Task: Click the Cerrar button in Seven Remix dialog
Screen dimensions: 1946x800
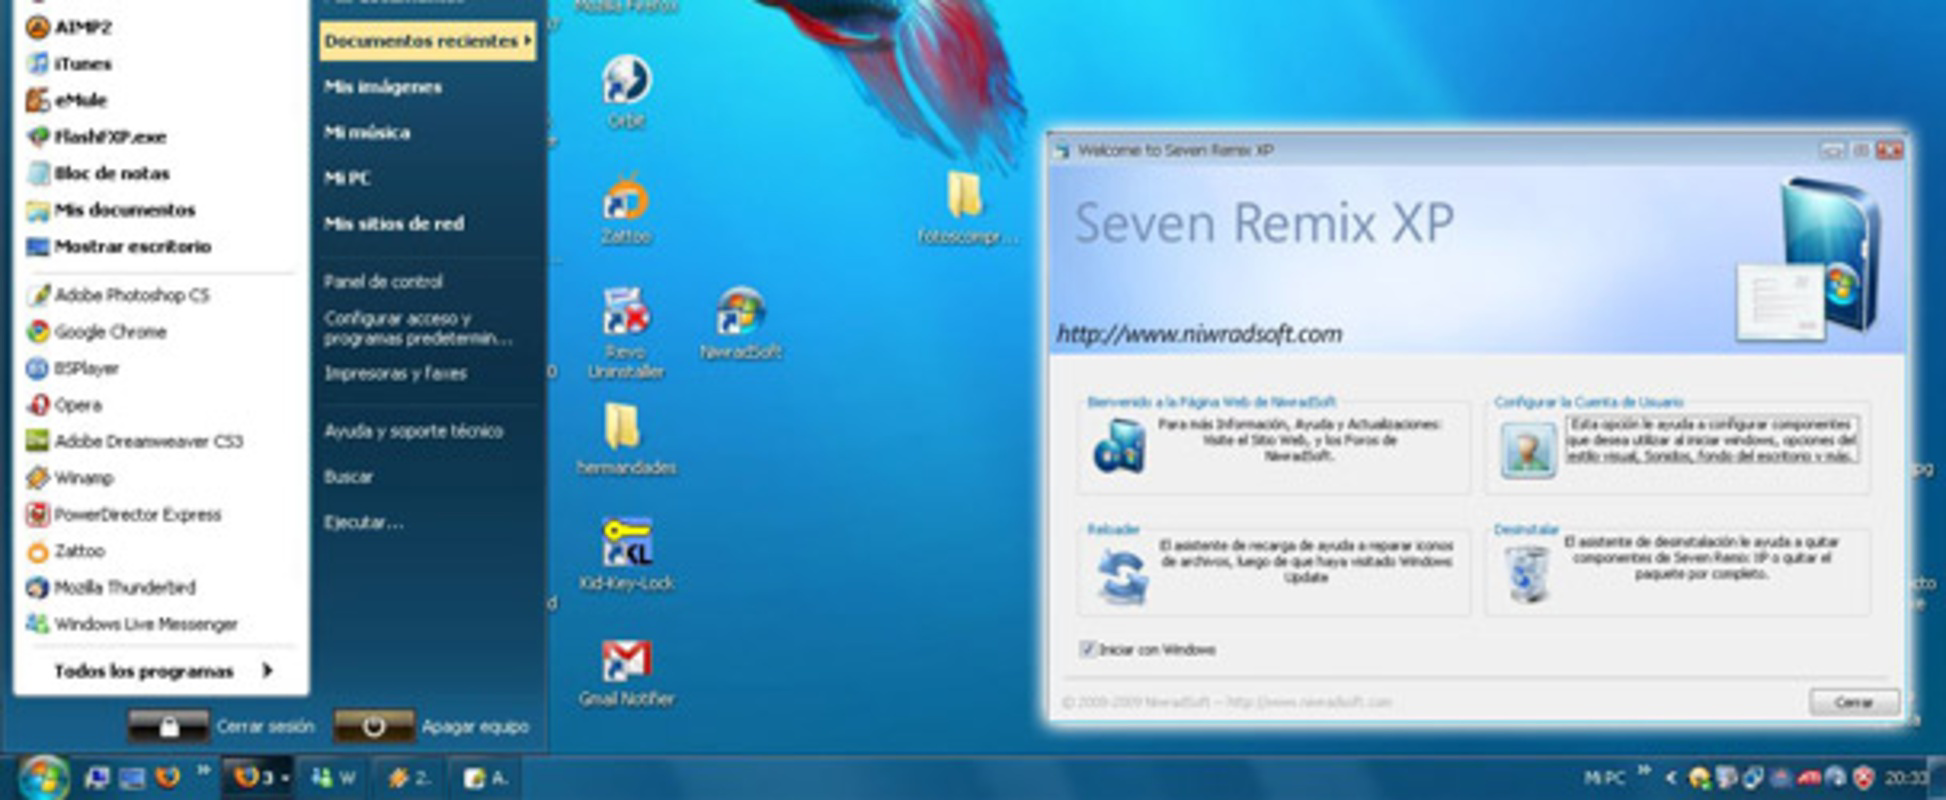Action: pos(1854,702)
